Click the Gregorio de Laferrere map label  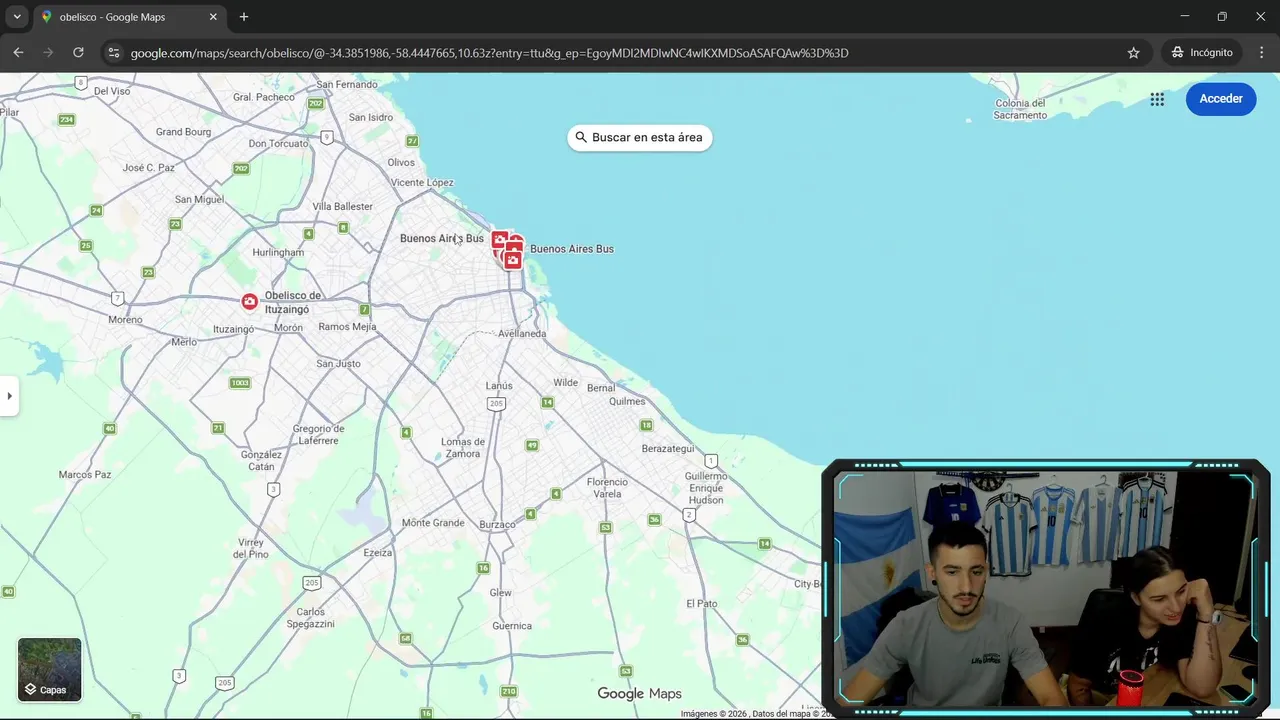pos(318,434)
